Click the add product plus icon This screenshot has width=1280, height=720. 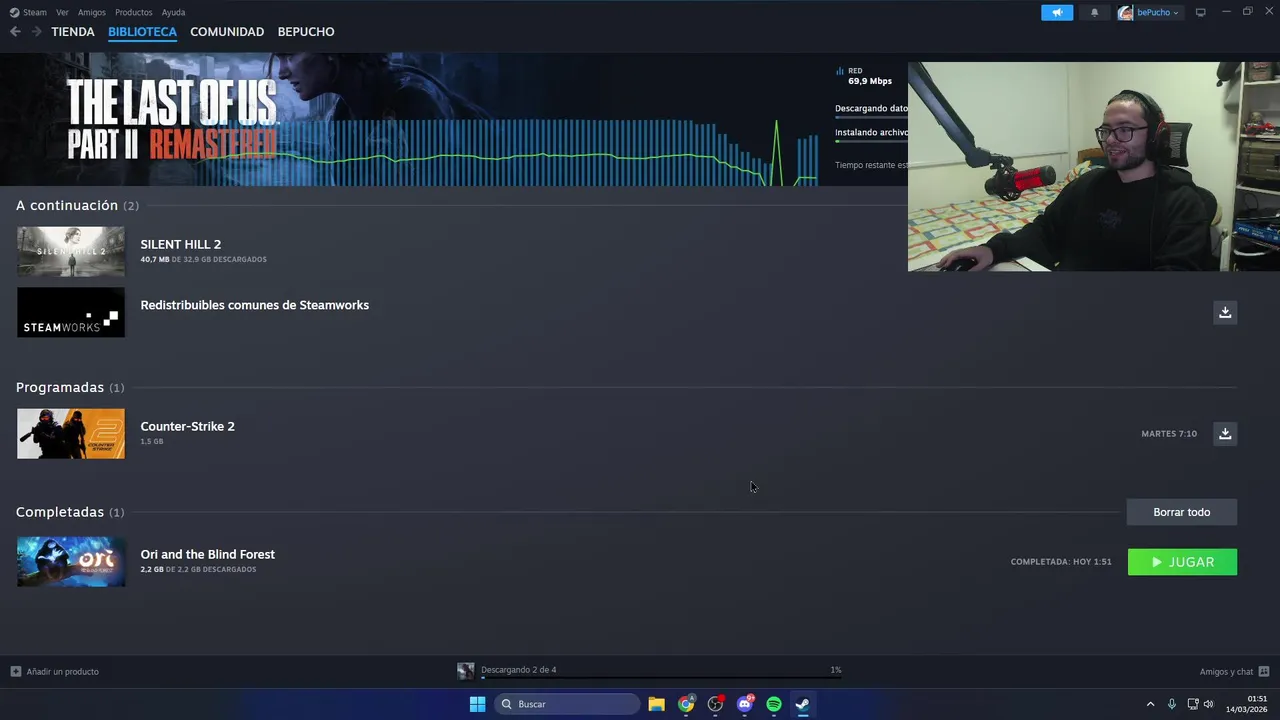[x=15, y=671]
